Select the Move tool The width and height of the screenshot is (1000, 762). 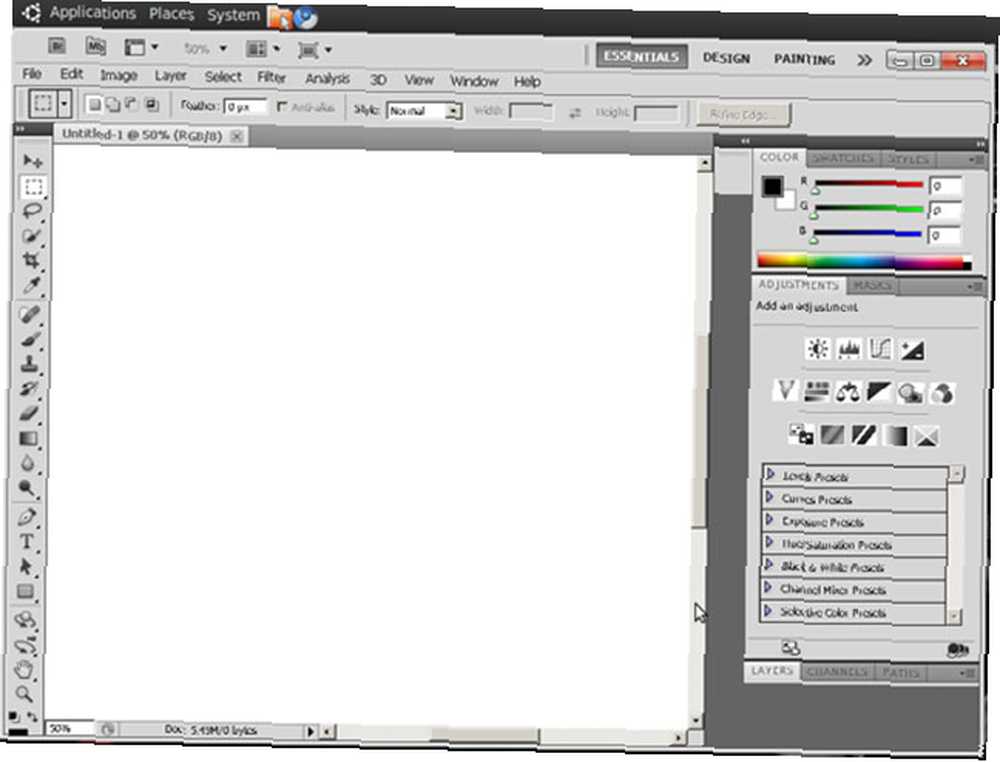[x=32, y=160]
